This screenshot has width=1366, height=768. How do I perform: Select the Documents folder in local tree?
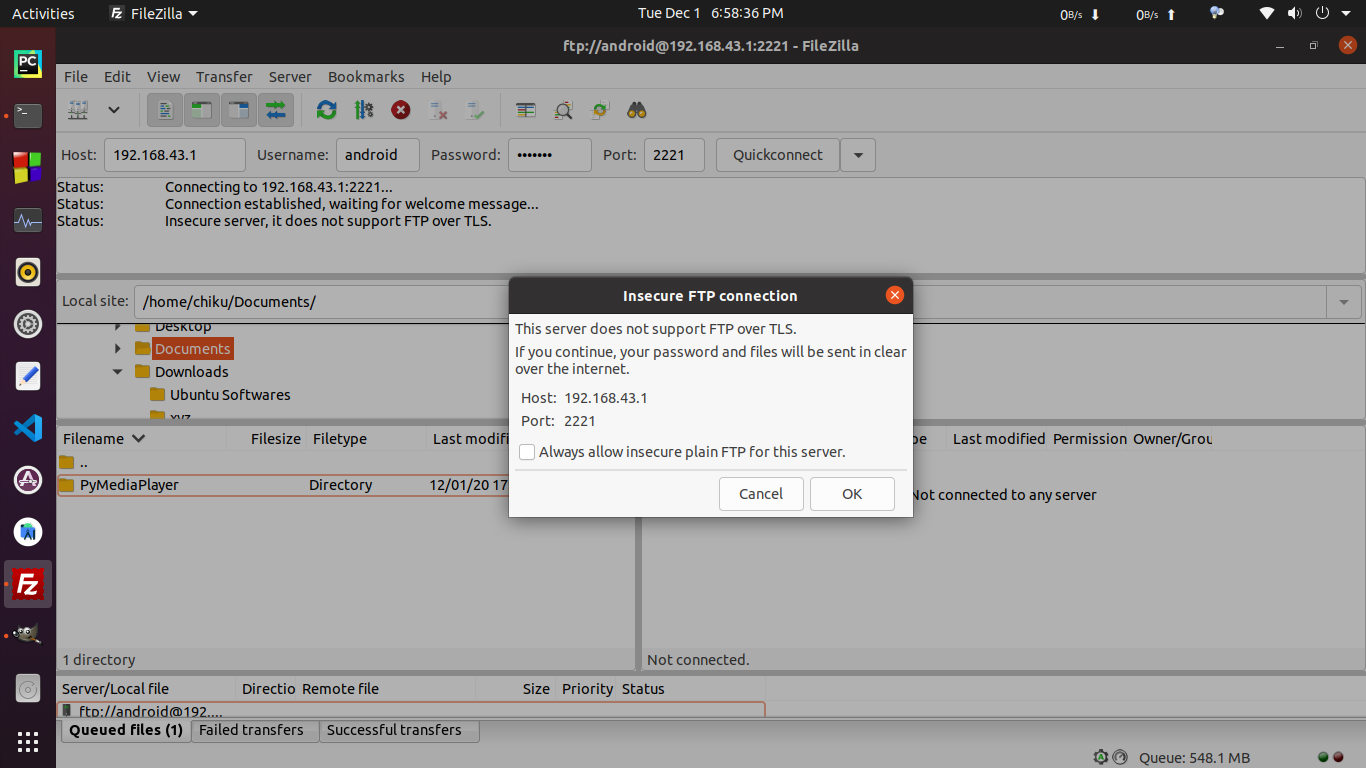pos(192,349)
